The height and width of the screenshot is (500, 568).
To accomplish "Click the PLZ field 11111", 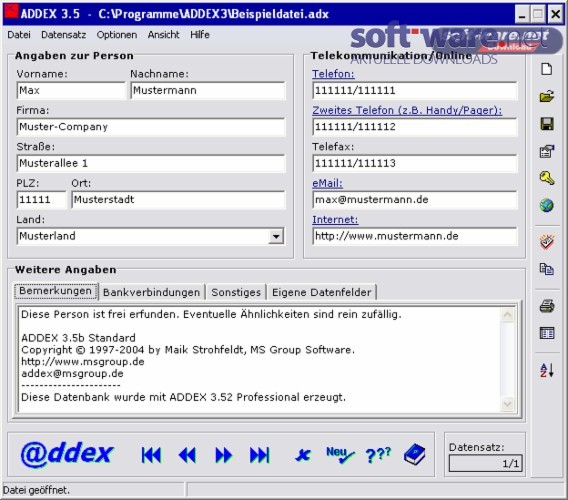I will click(41, 200).
